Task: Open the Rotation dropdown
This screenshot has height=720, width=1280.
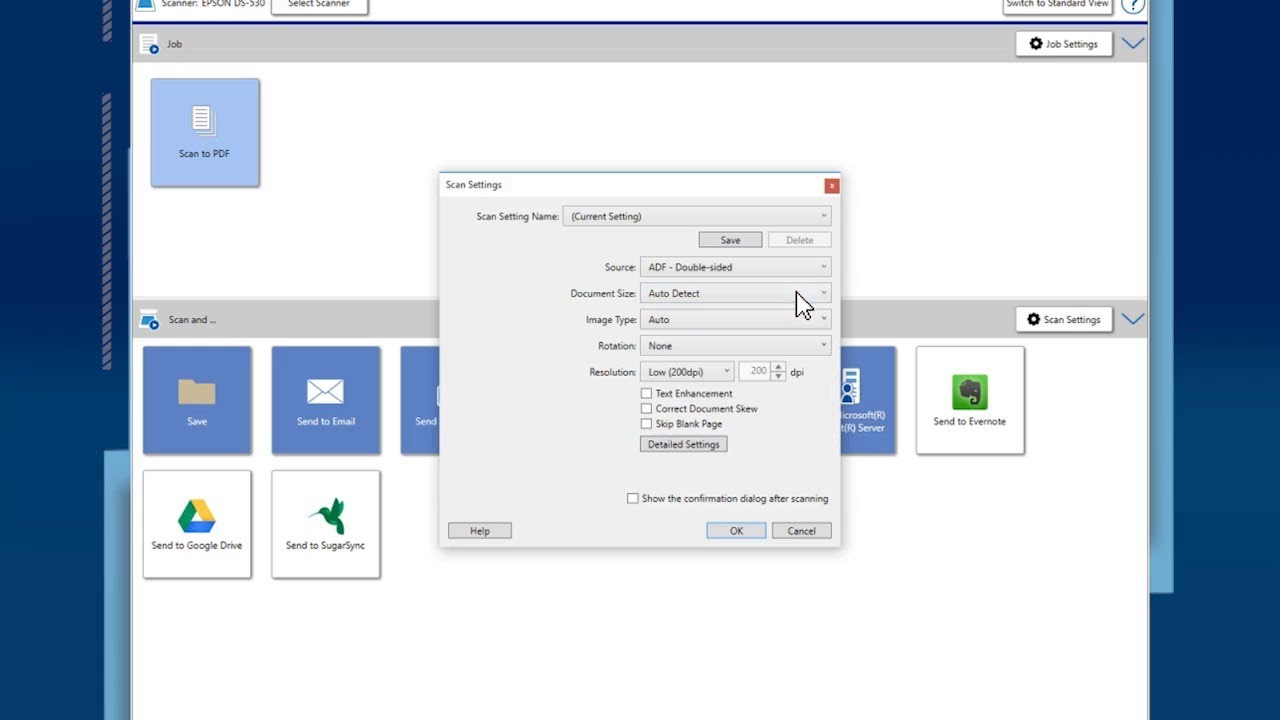Action: click(735, 345)
